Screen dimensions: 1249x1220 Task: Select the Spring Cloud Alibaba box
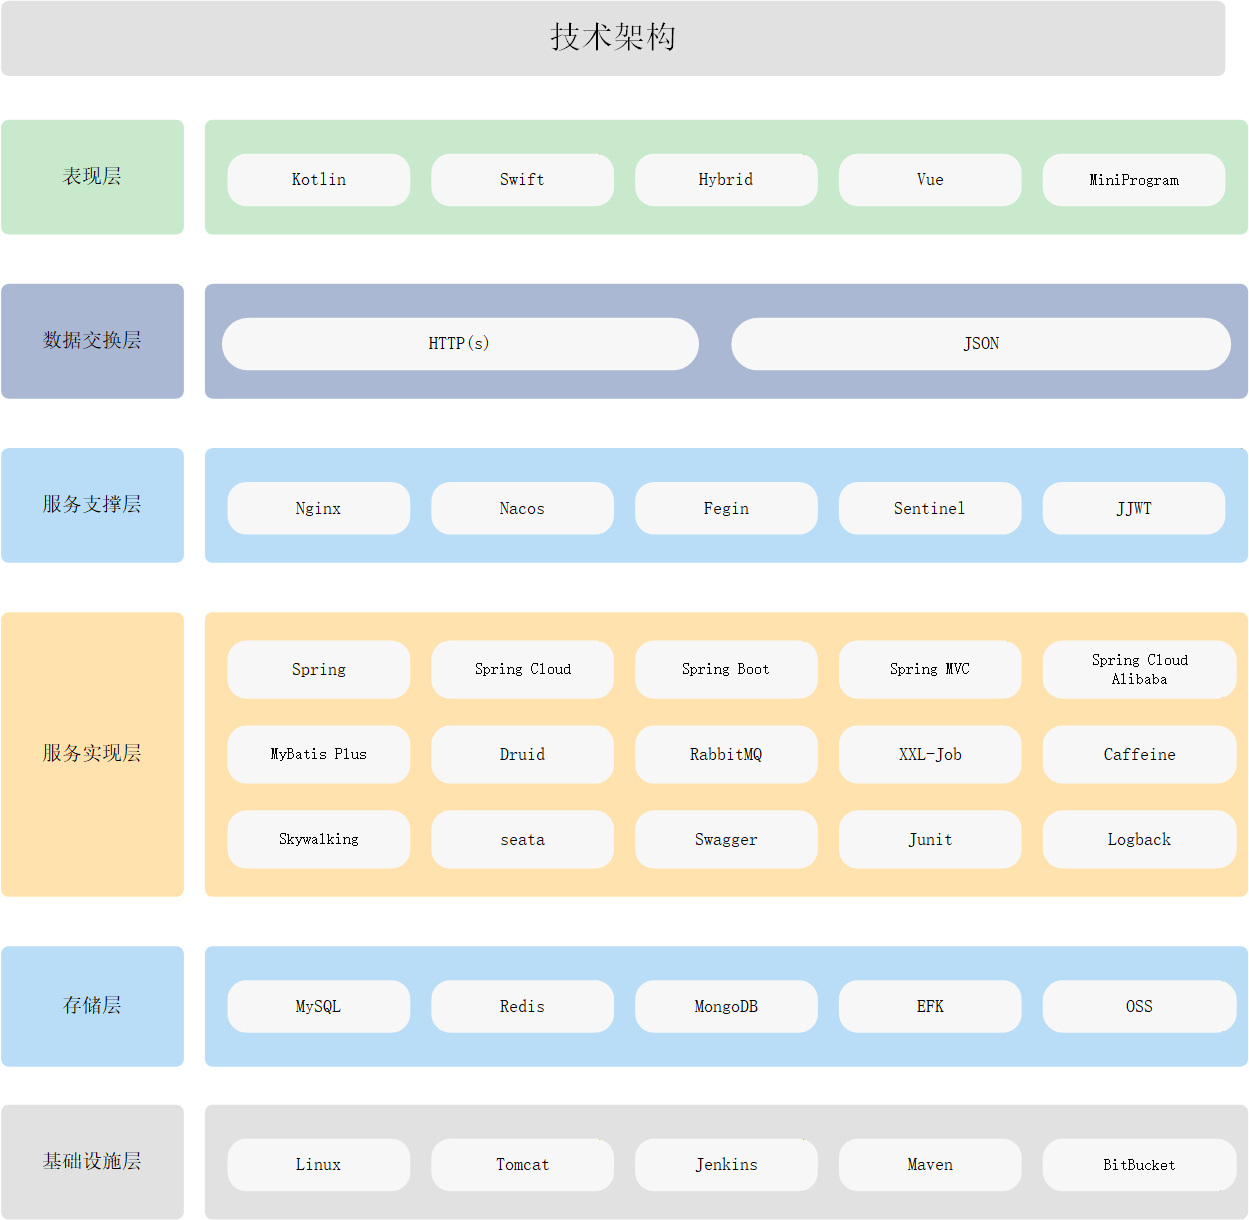point(1140,670)
